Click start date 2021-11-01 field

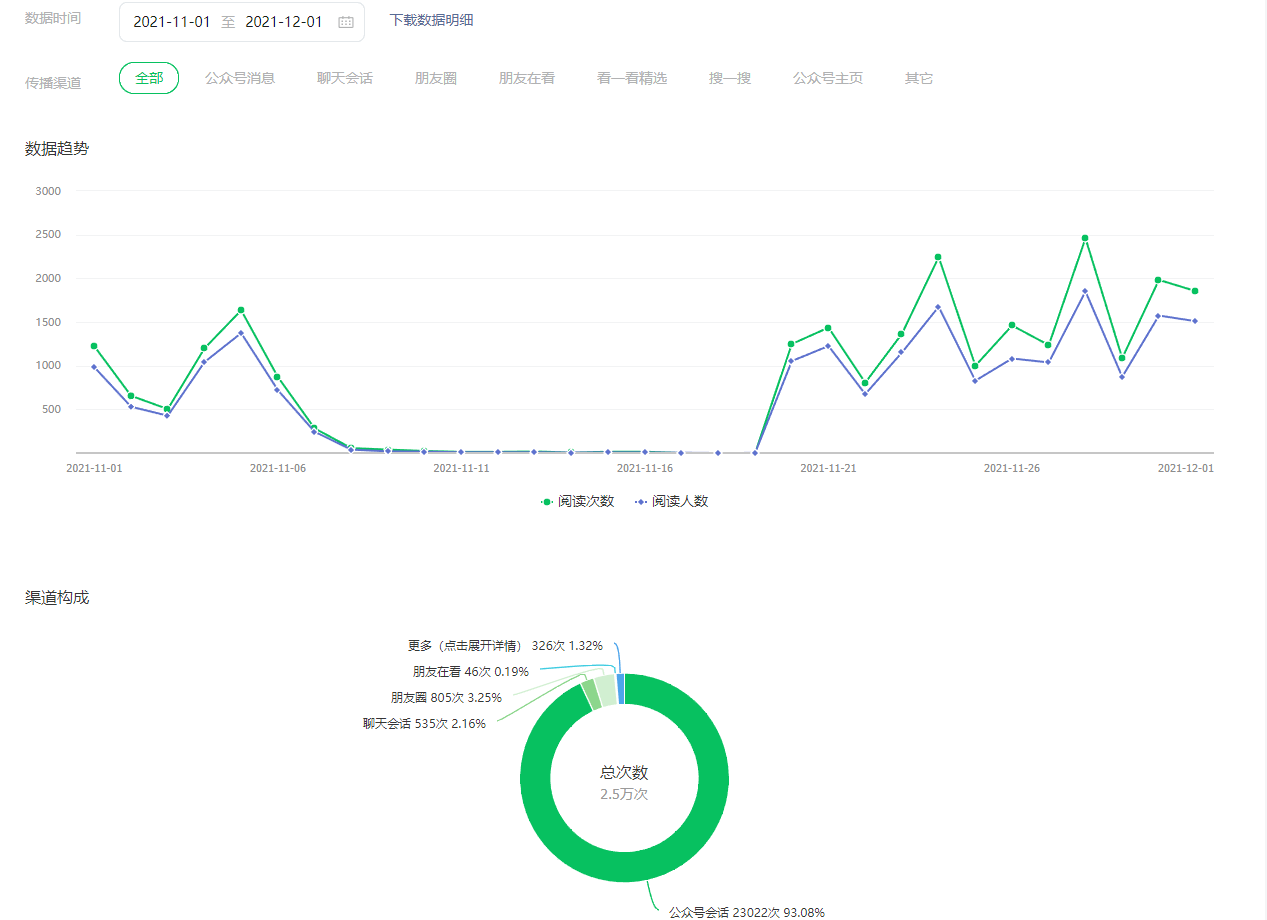172,22
